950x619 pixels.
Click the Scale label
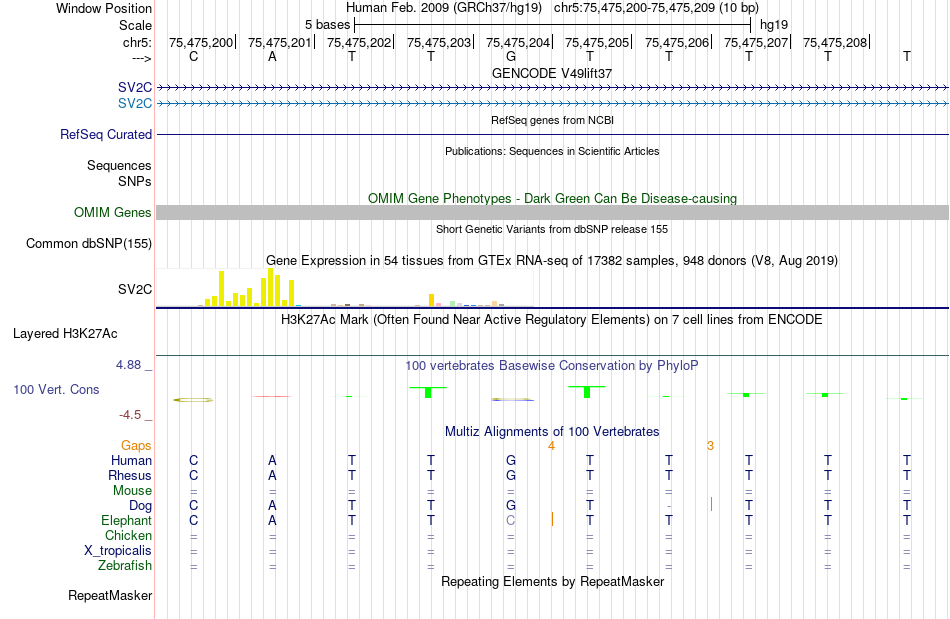coord(135,25)
